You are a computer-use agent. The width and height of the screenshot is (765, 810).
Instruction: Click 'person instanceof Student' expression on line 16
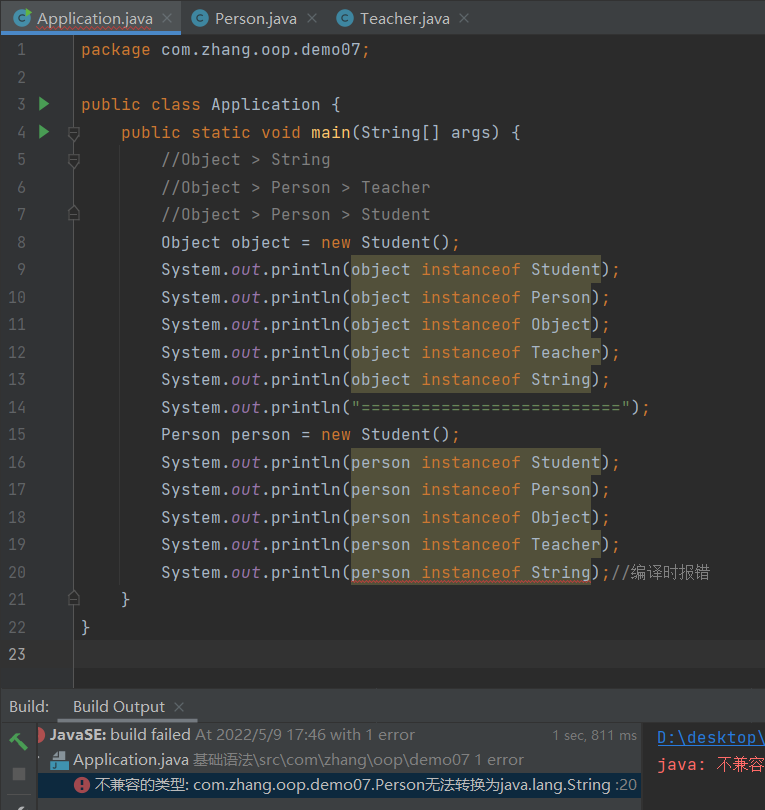(x=476, y=462)
